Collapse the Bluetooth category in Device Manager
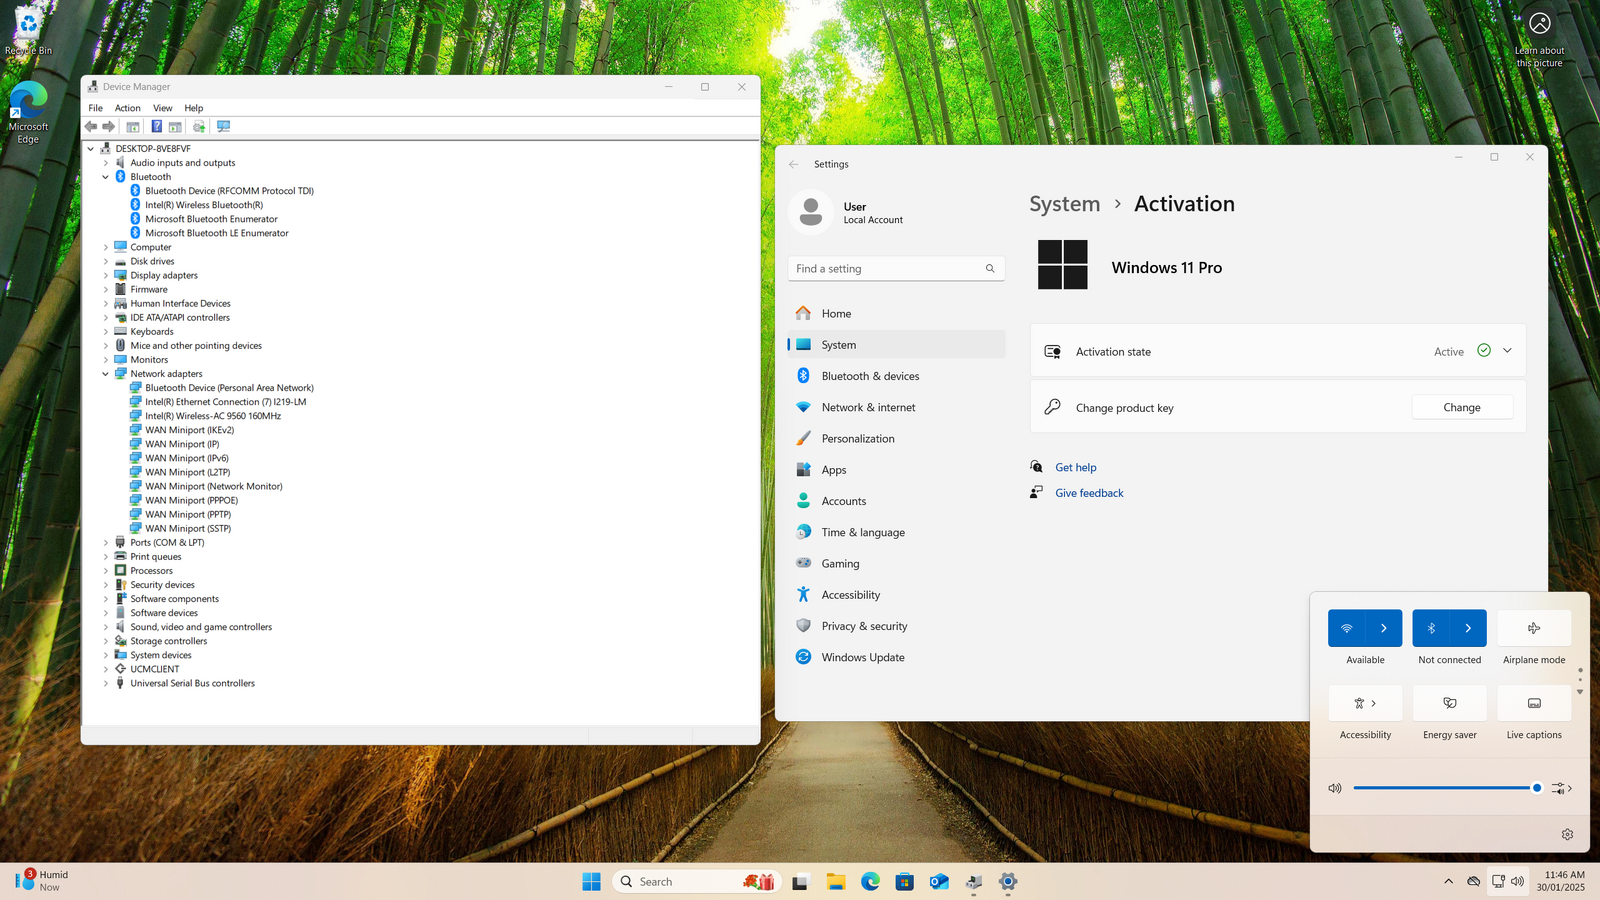The height and width of the screenshot is (900, 1600). coord(106,177)
